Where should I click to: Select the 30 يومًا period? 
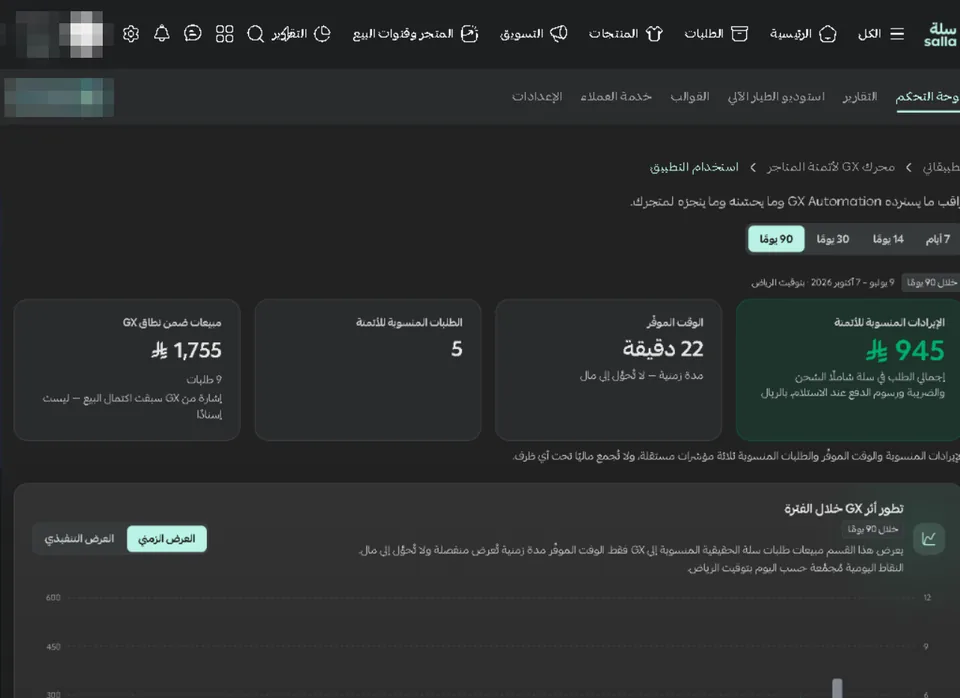click(x=833, y=239)
